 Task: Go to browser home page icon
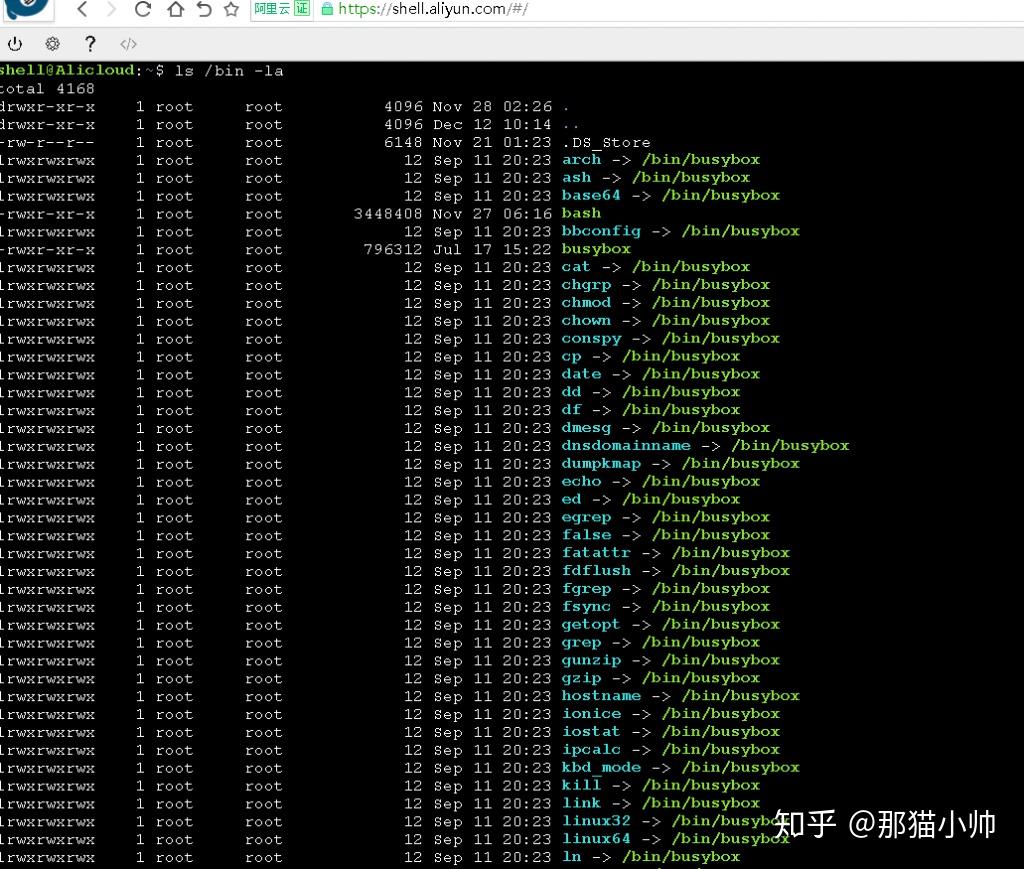click(x=175, y=8)
